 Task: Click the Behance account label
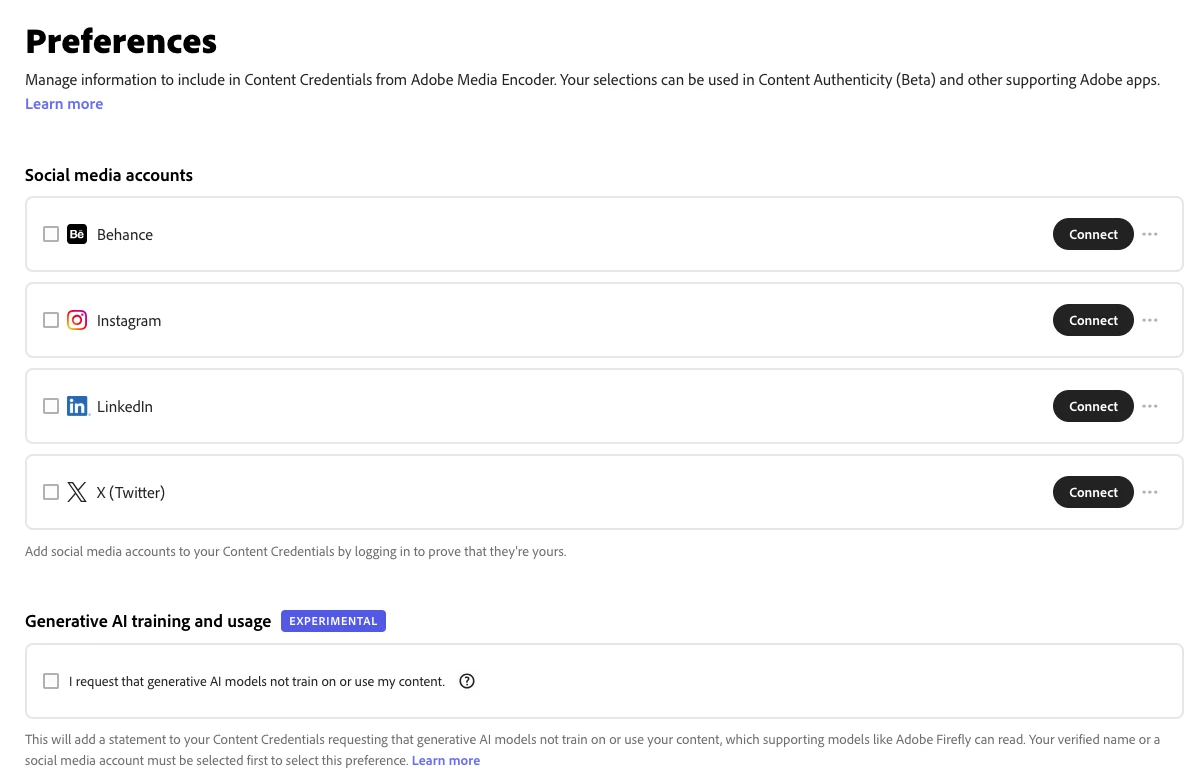click(125, 234)
